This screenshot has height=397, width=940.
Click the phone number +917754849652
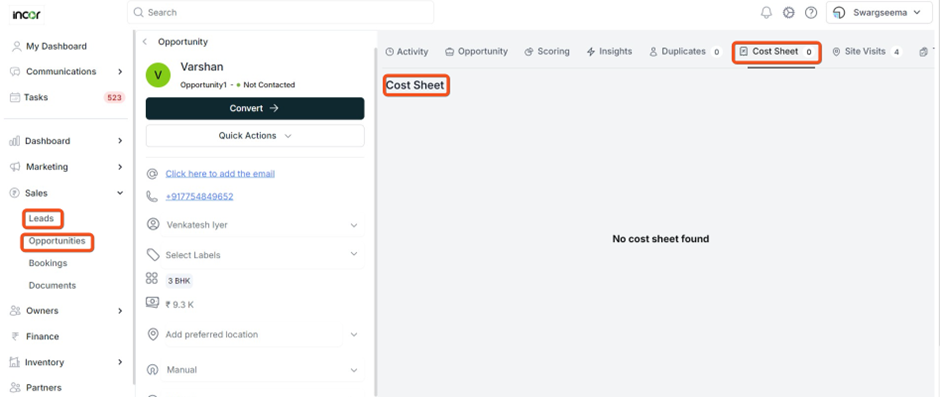coord(200,197)
